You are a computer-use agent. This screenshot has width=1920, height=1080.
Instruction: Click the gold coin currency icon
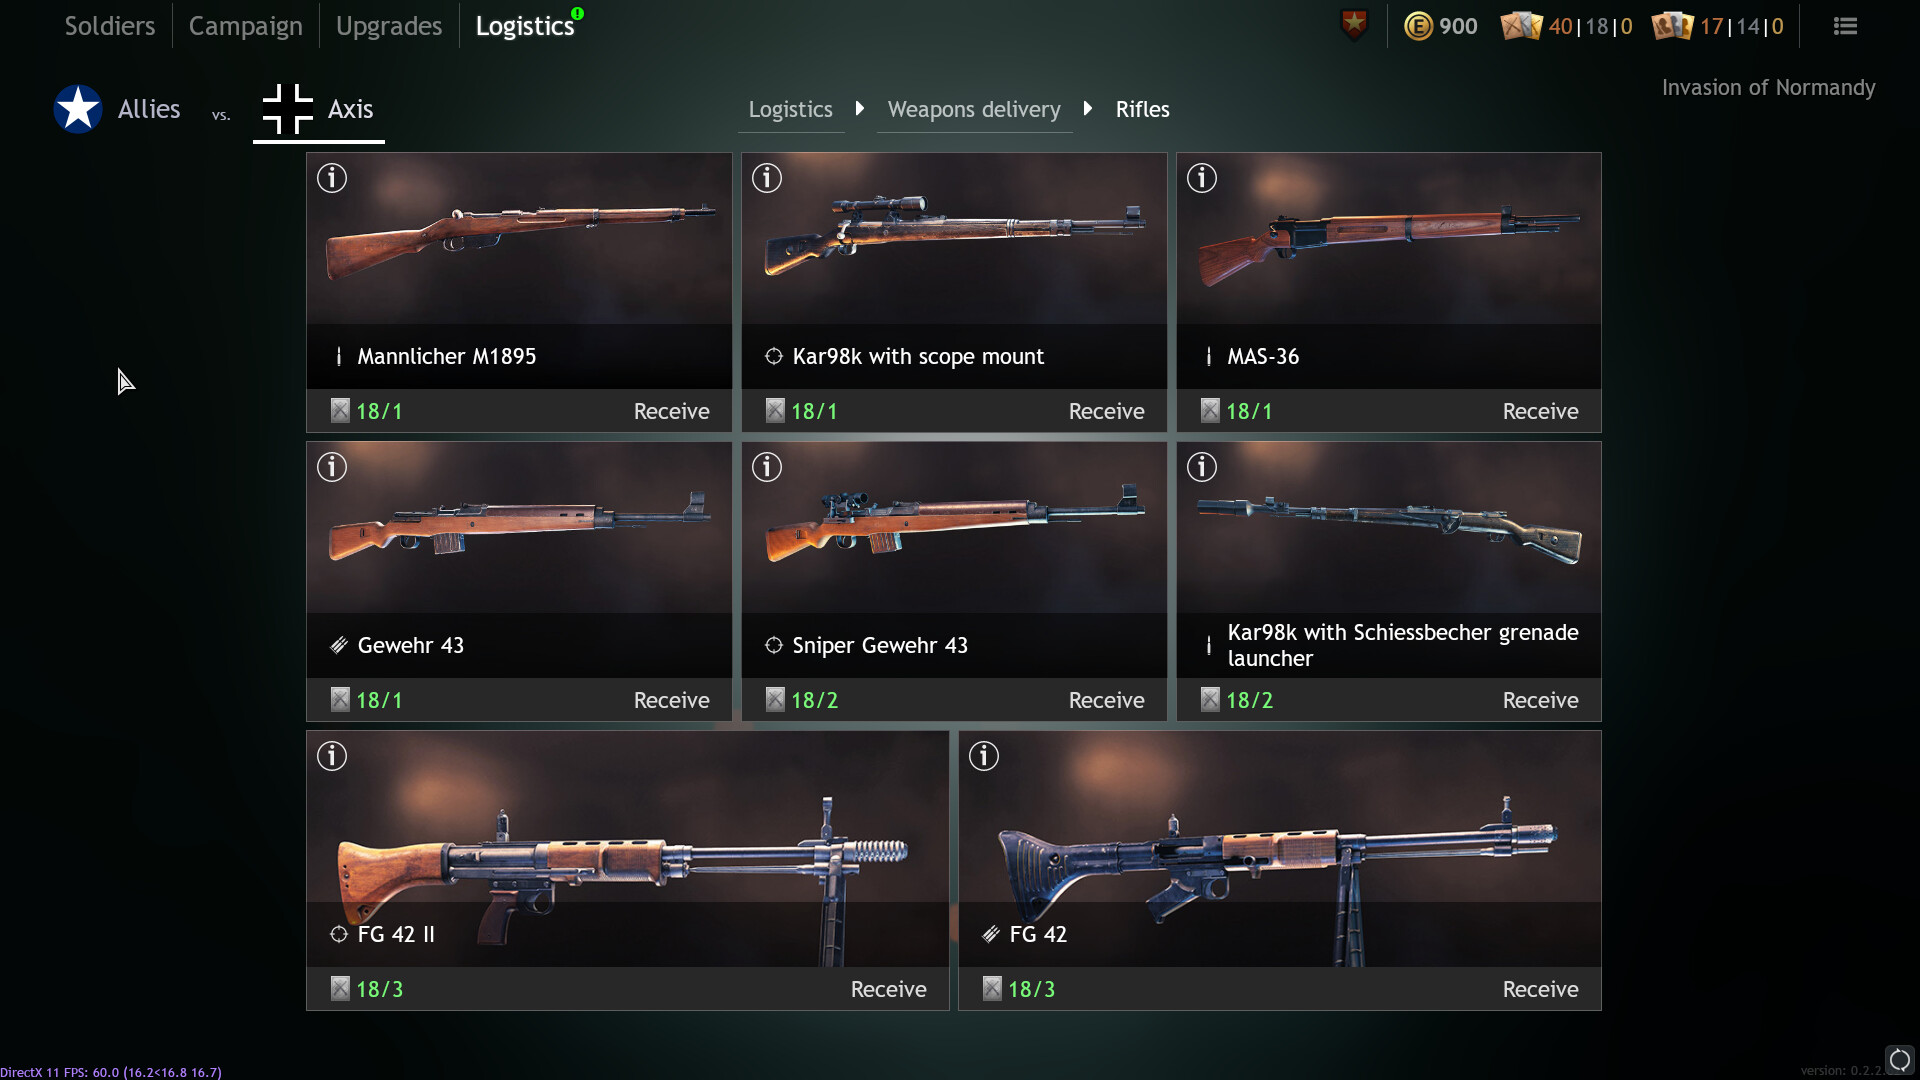1418,26
